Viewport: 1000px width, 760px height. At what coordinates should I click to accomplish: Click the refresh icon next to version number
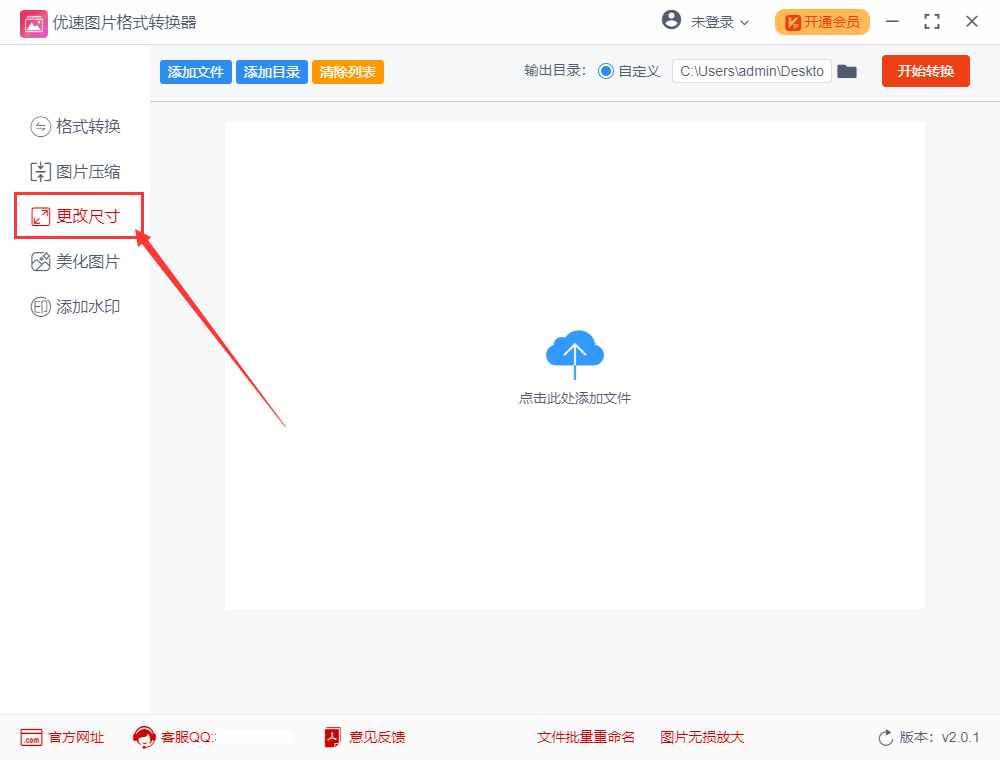[886, 737]
